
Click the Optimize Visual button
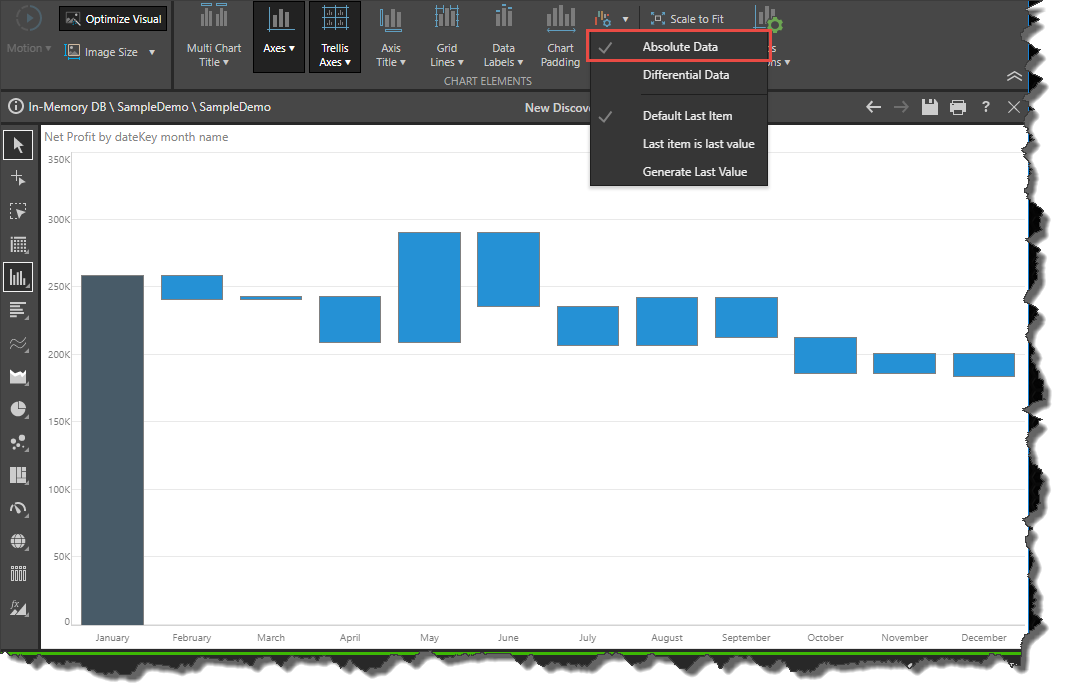tap(112, 18)
